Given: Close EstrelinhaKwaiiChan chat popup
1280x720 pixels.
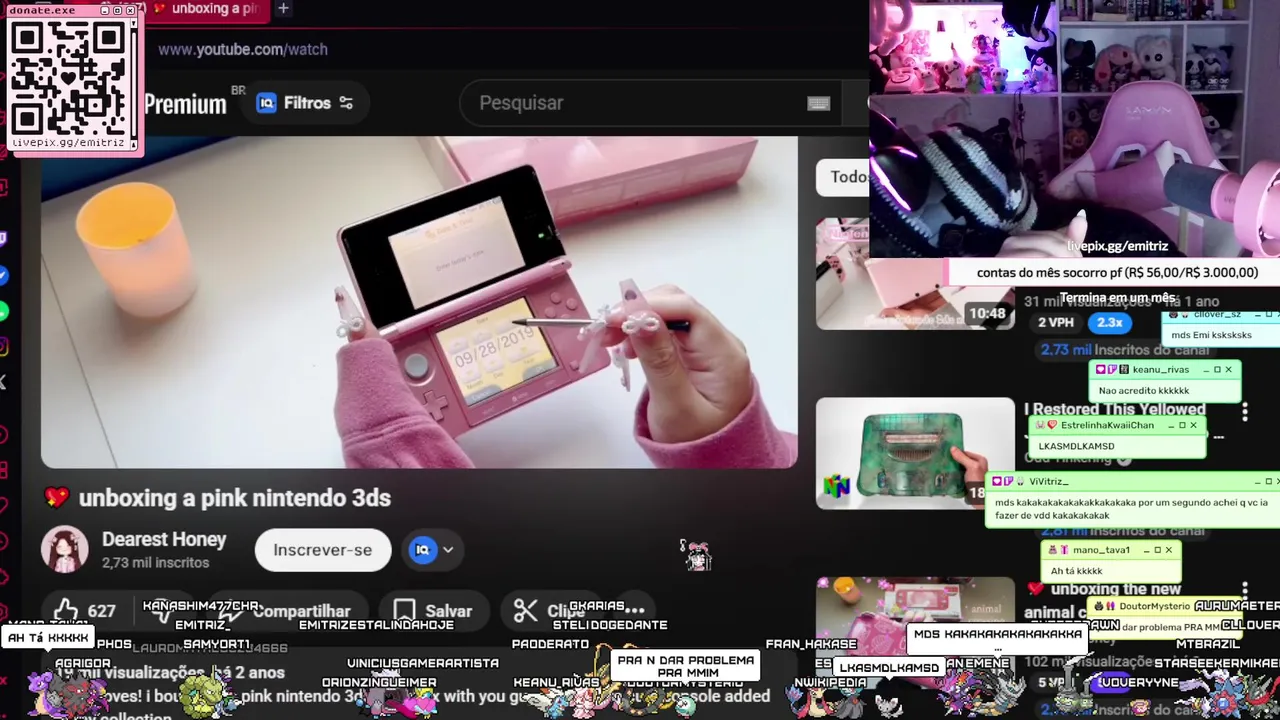Looking at the screenshot, I should coord(1193,425).
